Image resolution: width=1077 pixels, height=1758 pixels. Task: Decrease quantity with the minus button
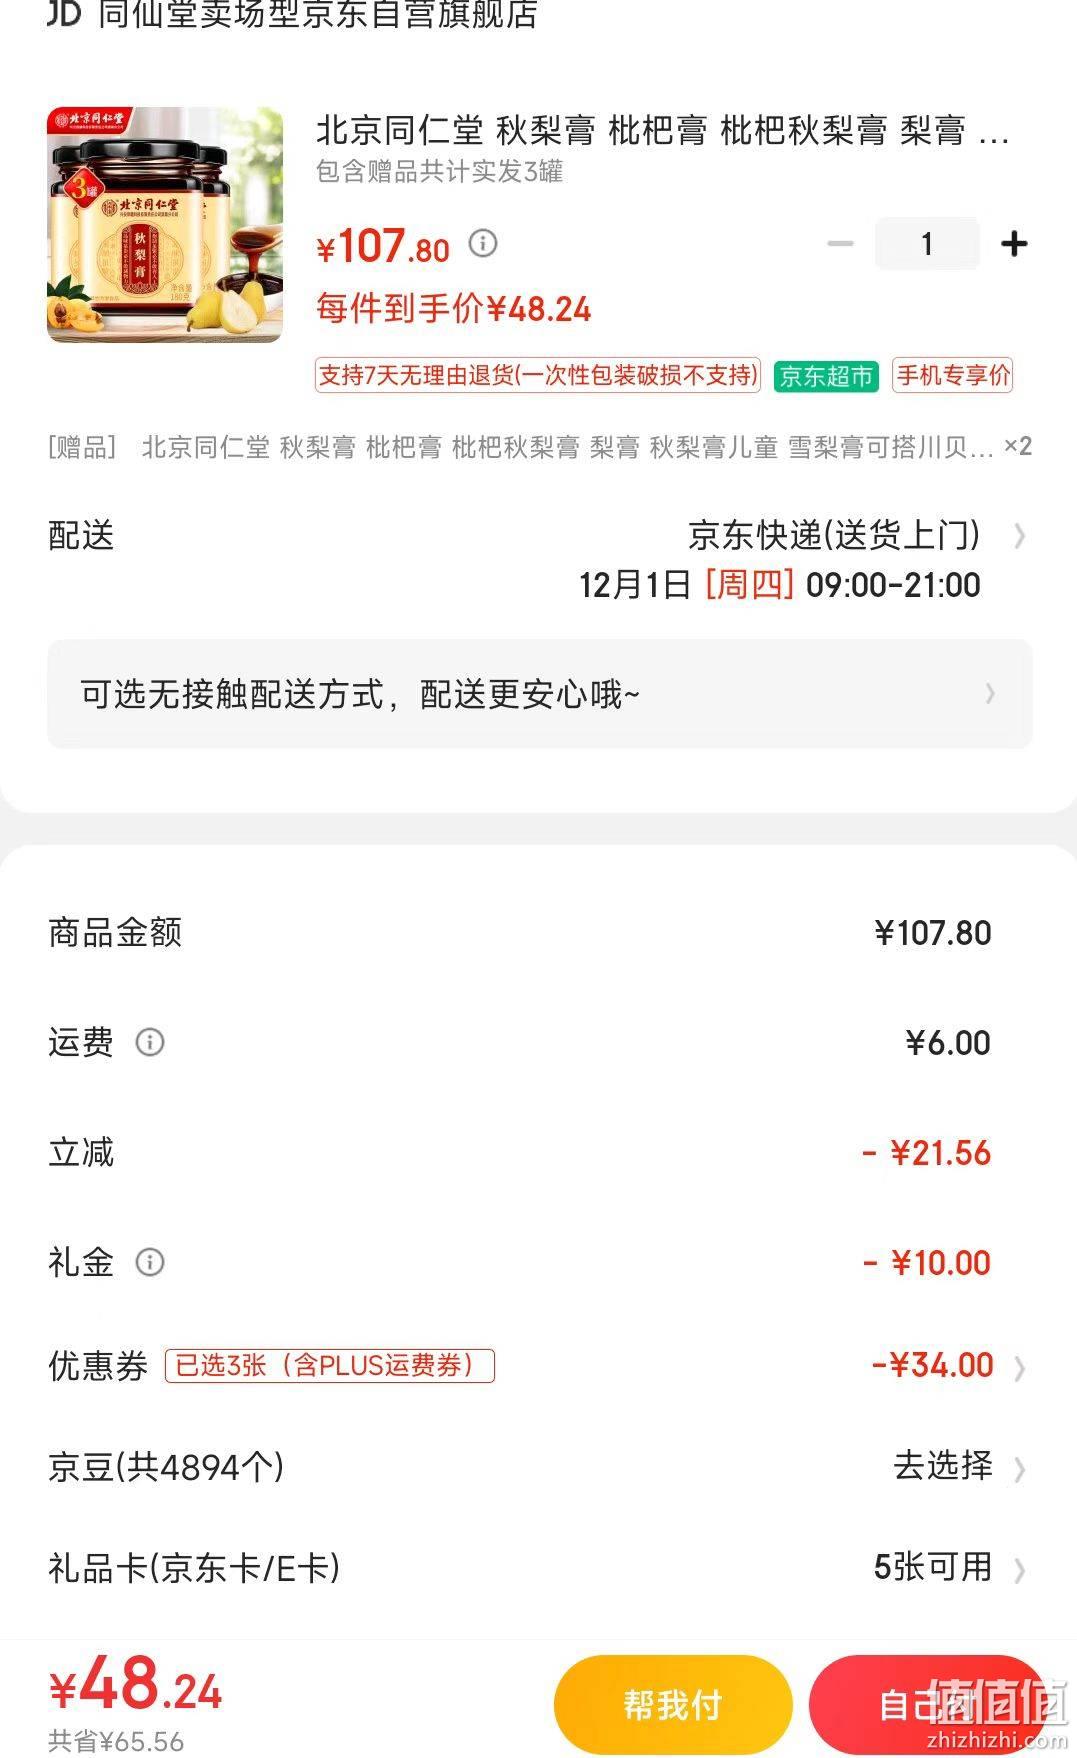841,244
